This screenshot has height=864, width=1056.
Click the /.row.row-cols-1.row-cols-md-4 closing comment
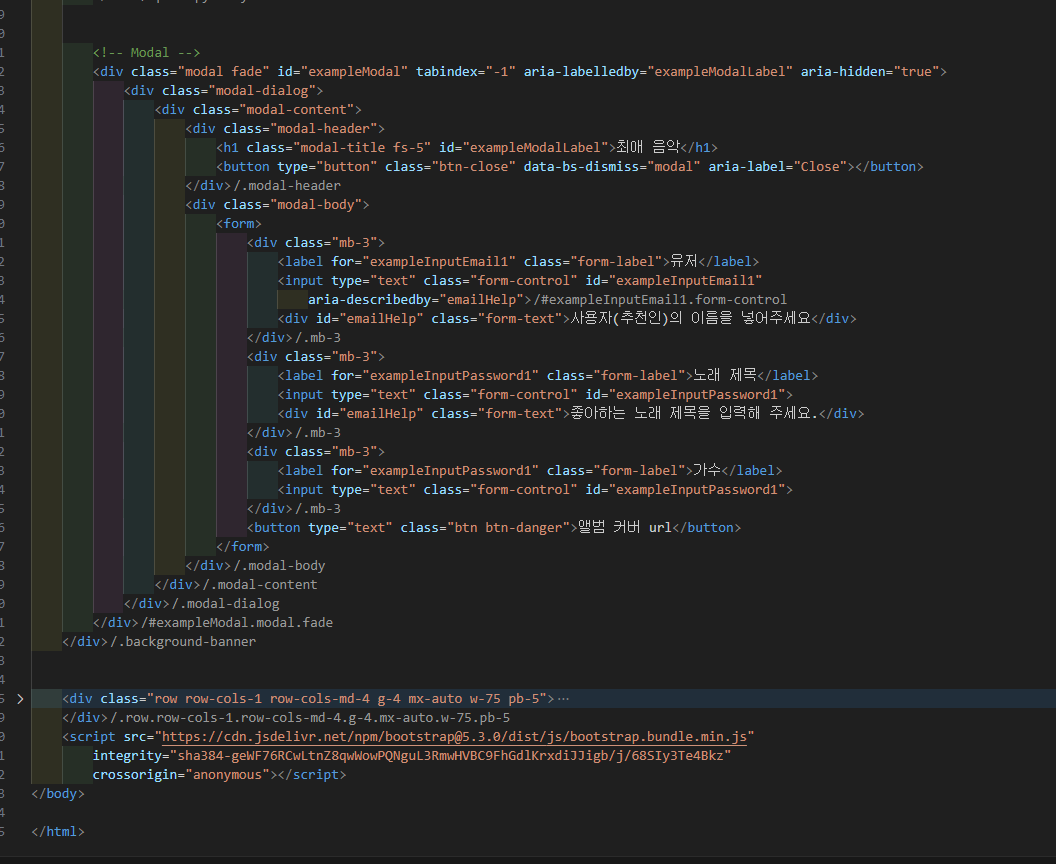(310, 718)
